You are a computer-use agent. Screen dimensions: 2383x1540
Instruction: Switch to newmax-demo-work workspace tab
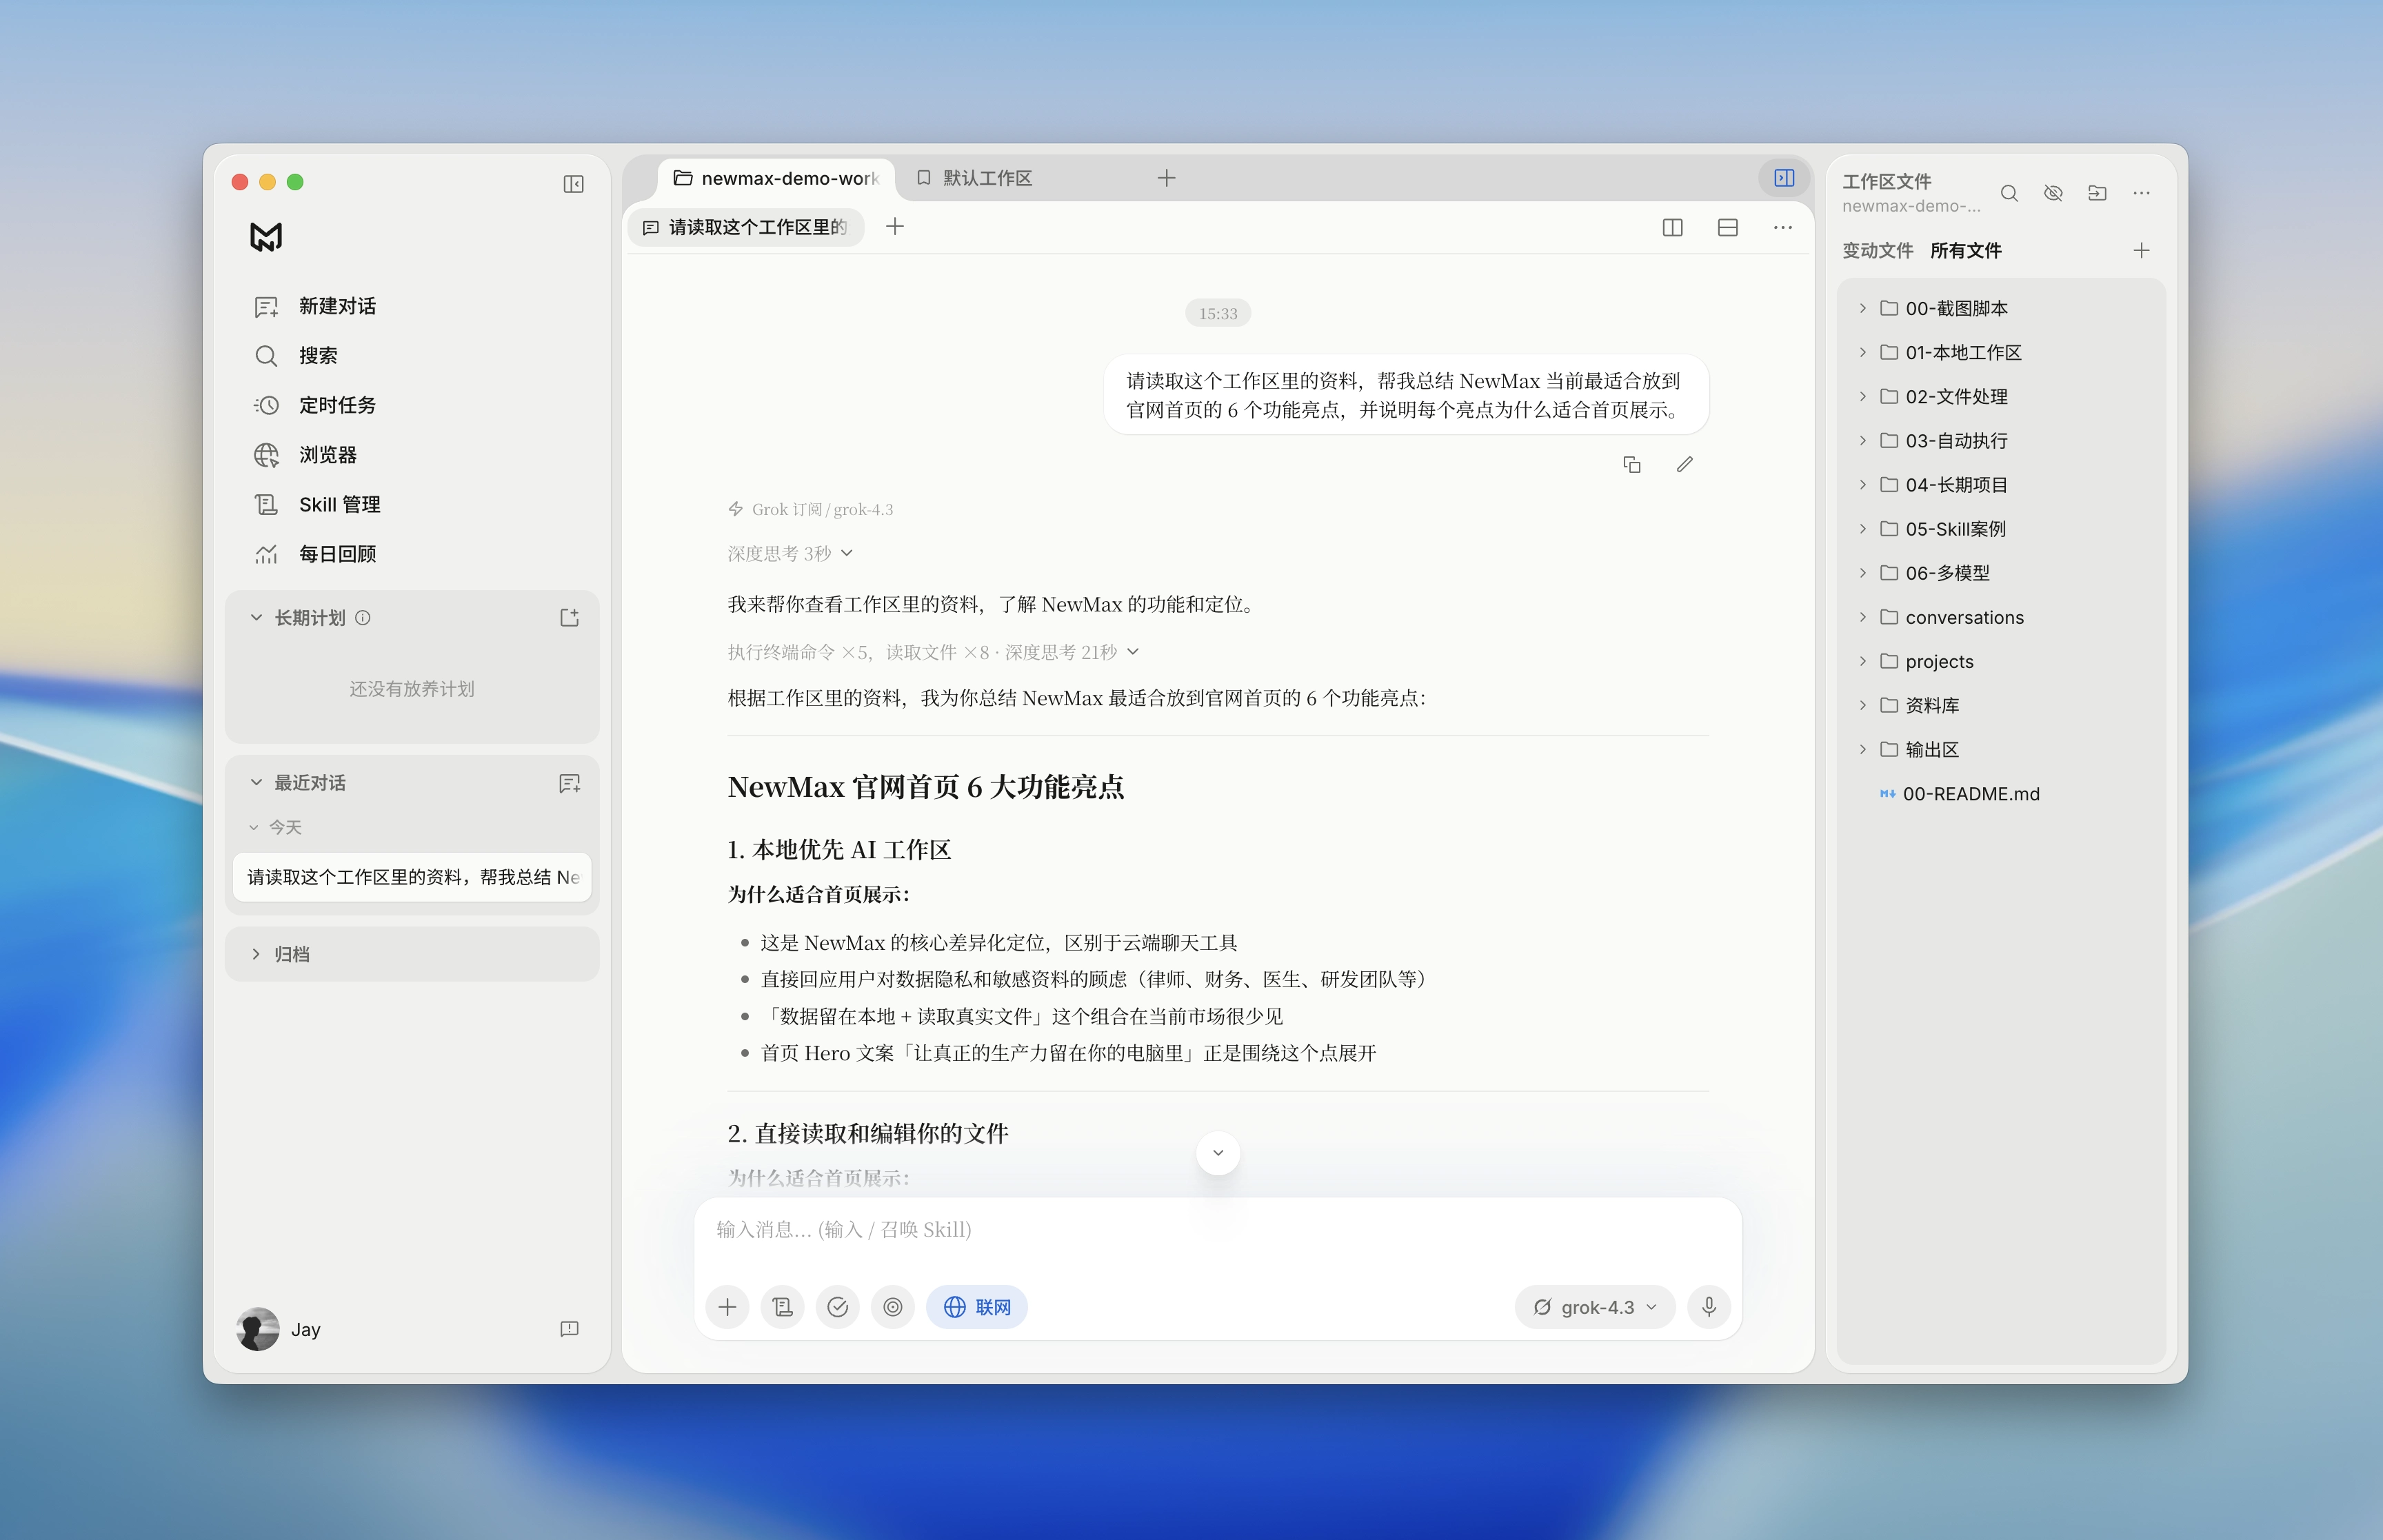point(776,178)
